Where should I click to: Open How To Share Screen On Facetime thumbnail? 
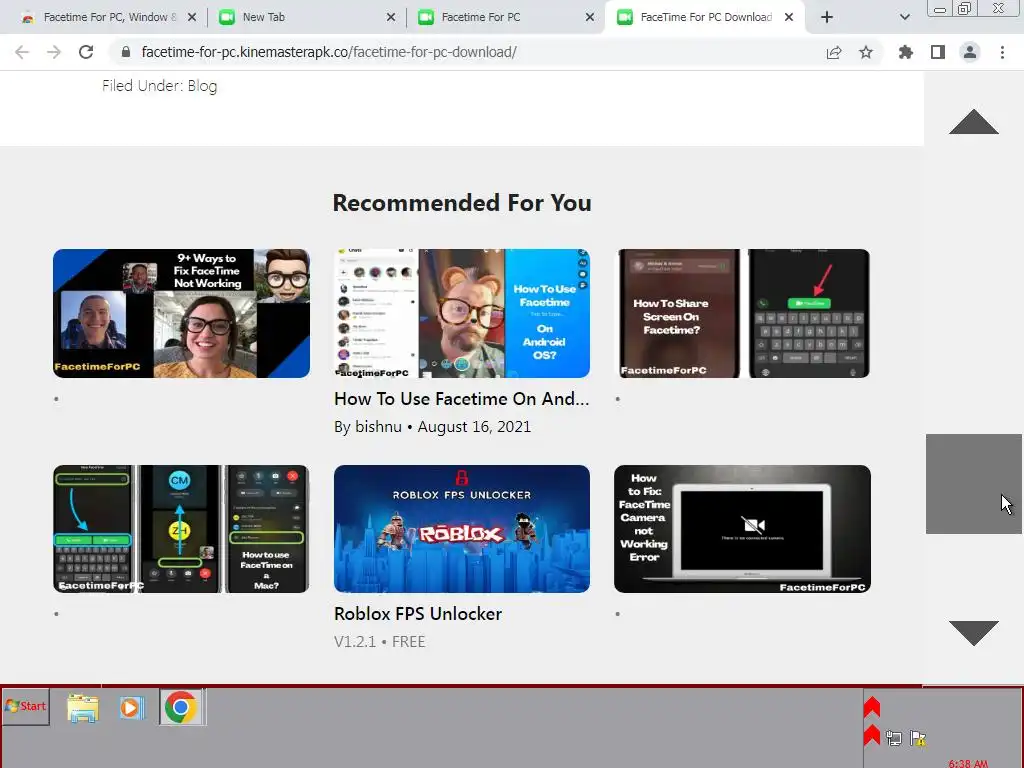(x=743, y=313)
